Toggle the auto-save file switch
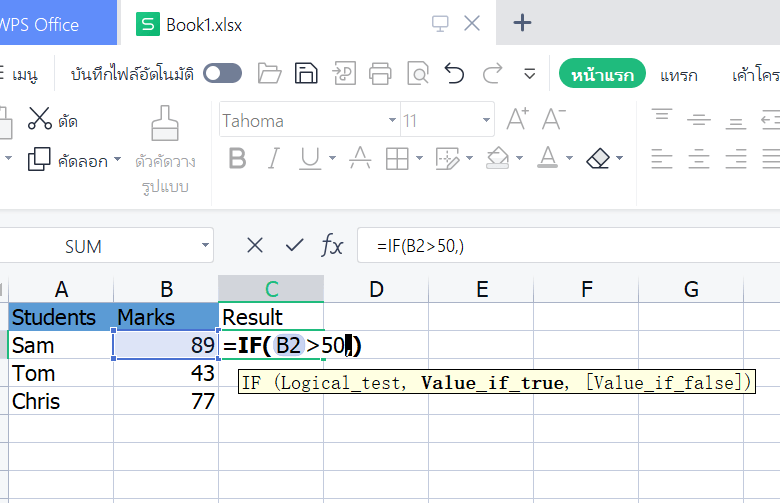780x503 pixels. [222, 74]
